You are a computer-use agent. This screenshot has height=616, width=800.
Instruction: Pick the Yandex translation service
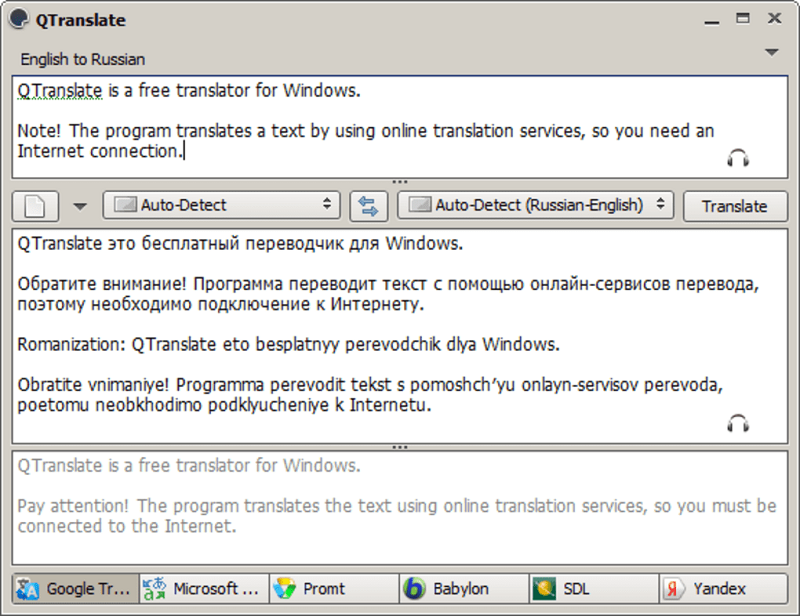pyautogui.click(x=722, y=588)
